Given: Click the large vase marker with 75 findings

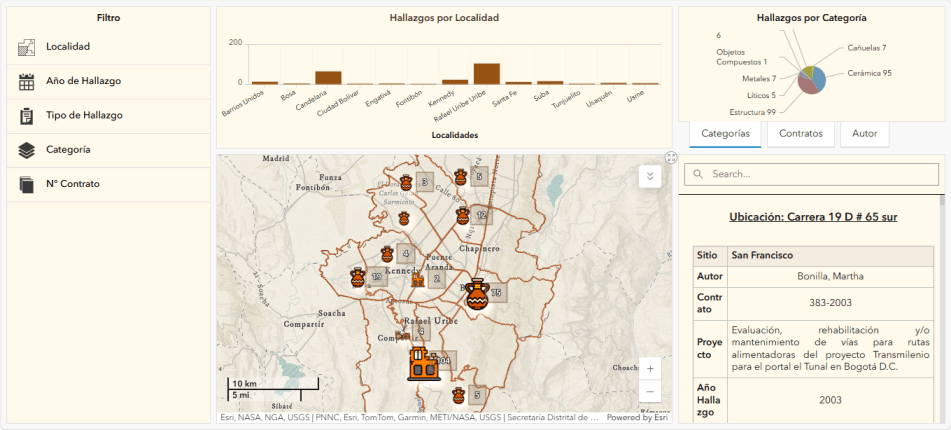Looking at the screenshot, I should click(476, 292).
